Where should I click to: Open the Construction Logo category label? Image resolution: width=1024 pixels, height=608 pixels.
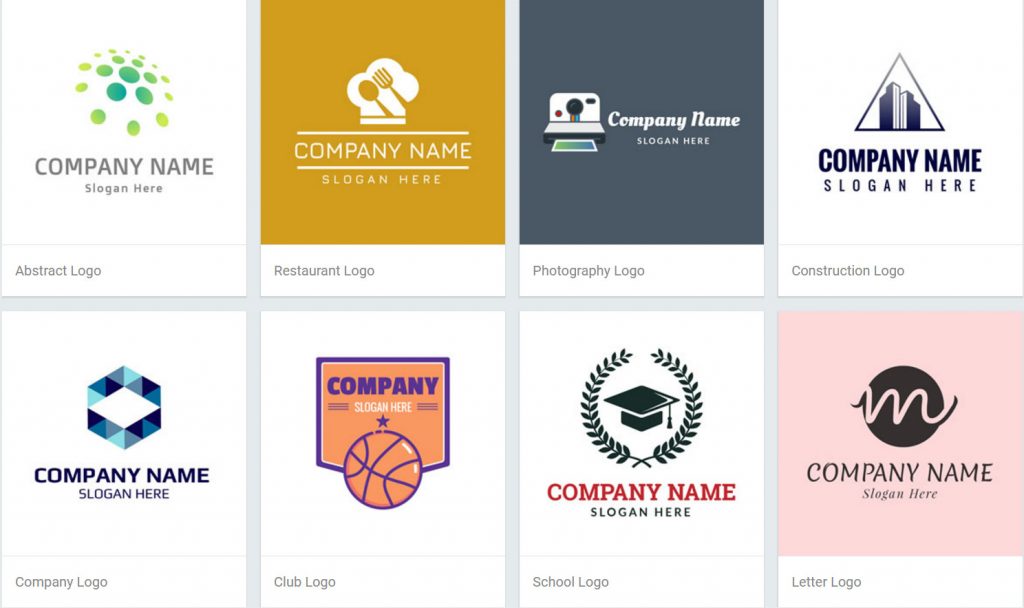coord(848,270)
